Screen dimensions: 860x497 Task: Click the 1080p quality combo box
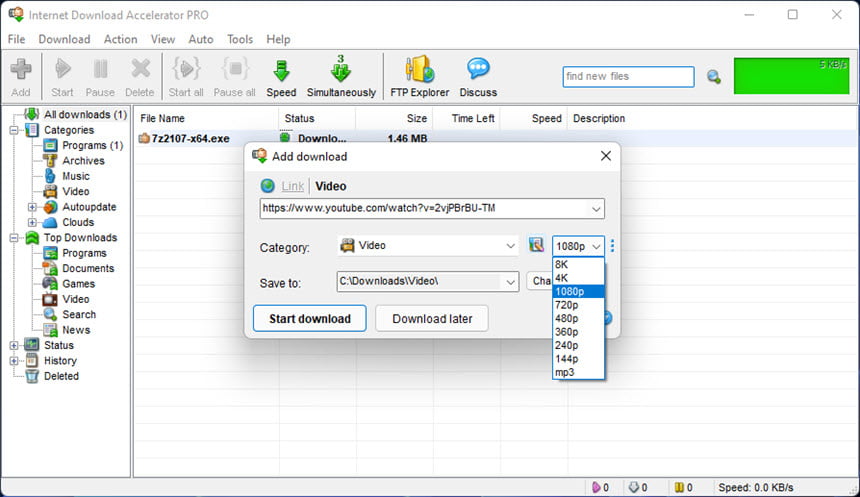[578, 246]
